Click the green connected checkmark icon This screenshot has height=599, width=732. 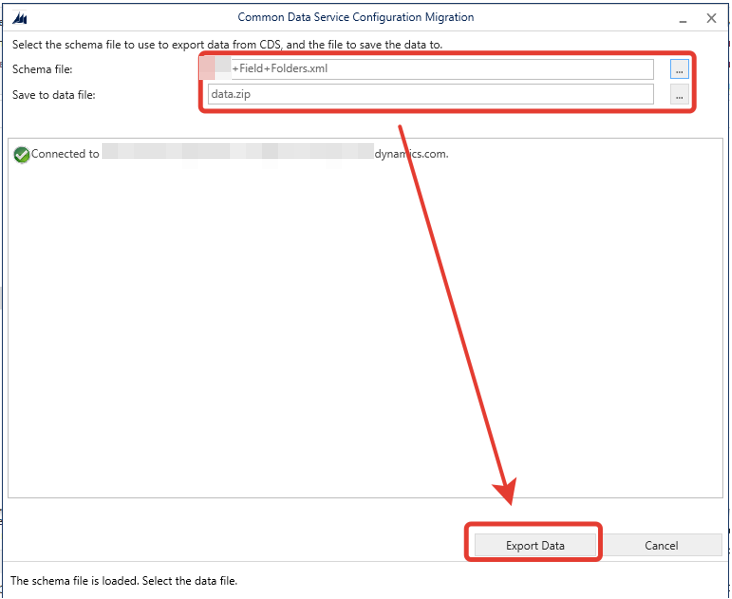point(21,155)
